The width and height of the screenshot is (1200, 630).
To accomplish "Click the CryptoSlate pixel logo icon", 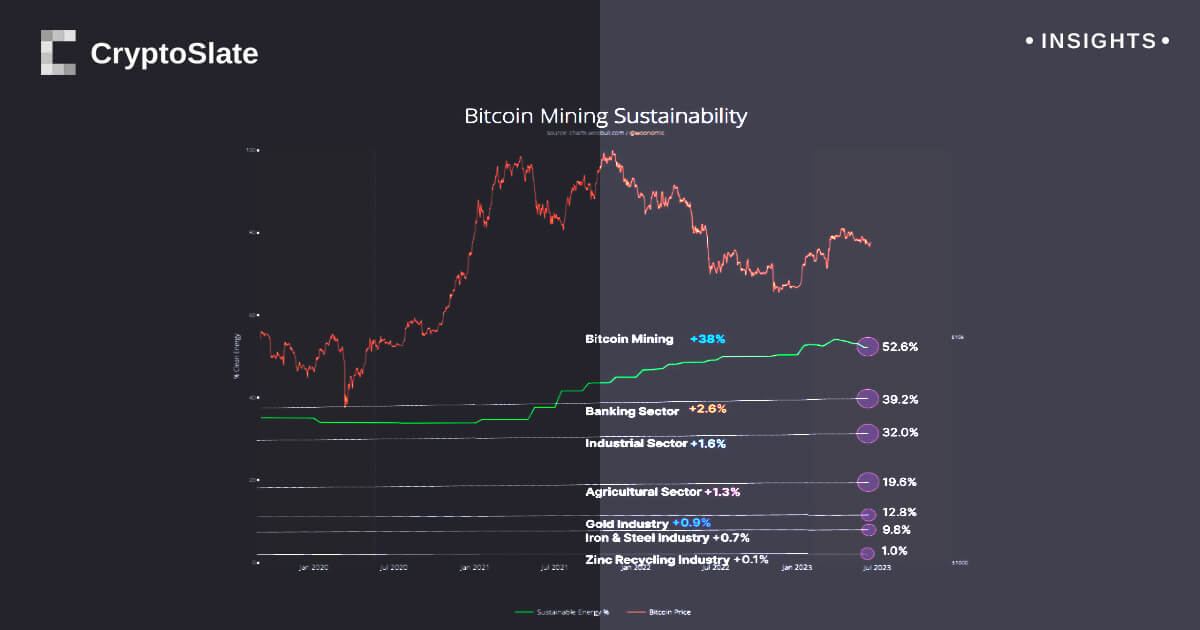I will coord(58,52).
